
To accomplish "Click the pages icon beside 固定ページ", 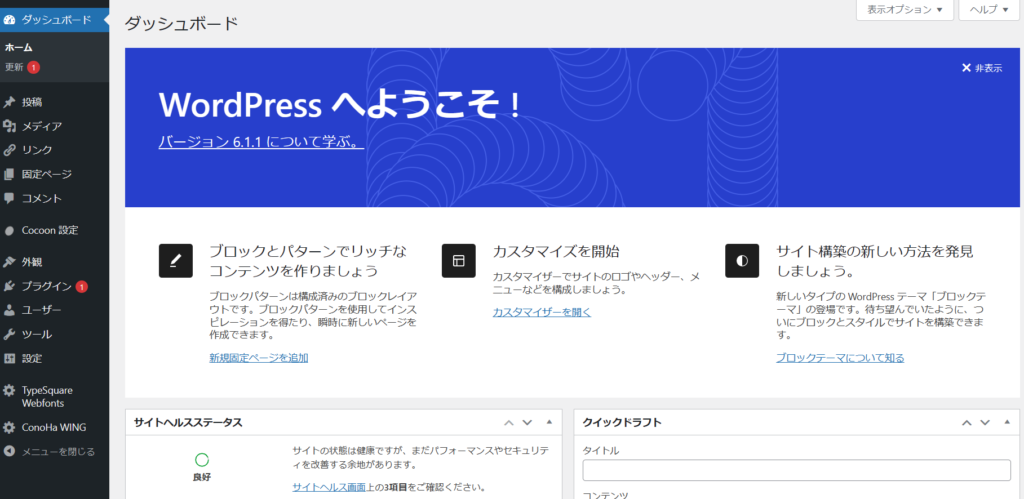I will click(9, 174).
